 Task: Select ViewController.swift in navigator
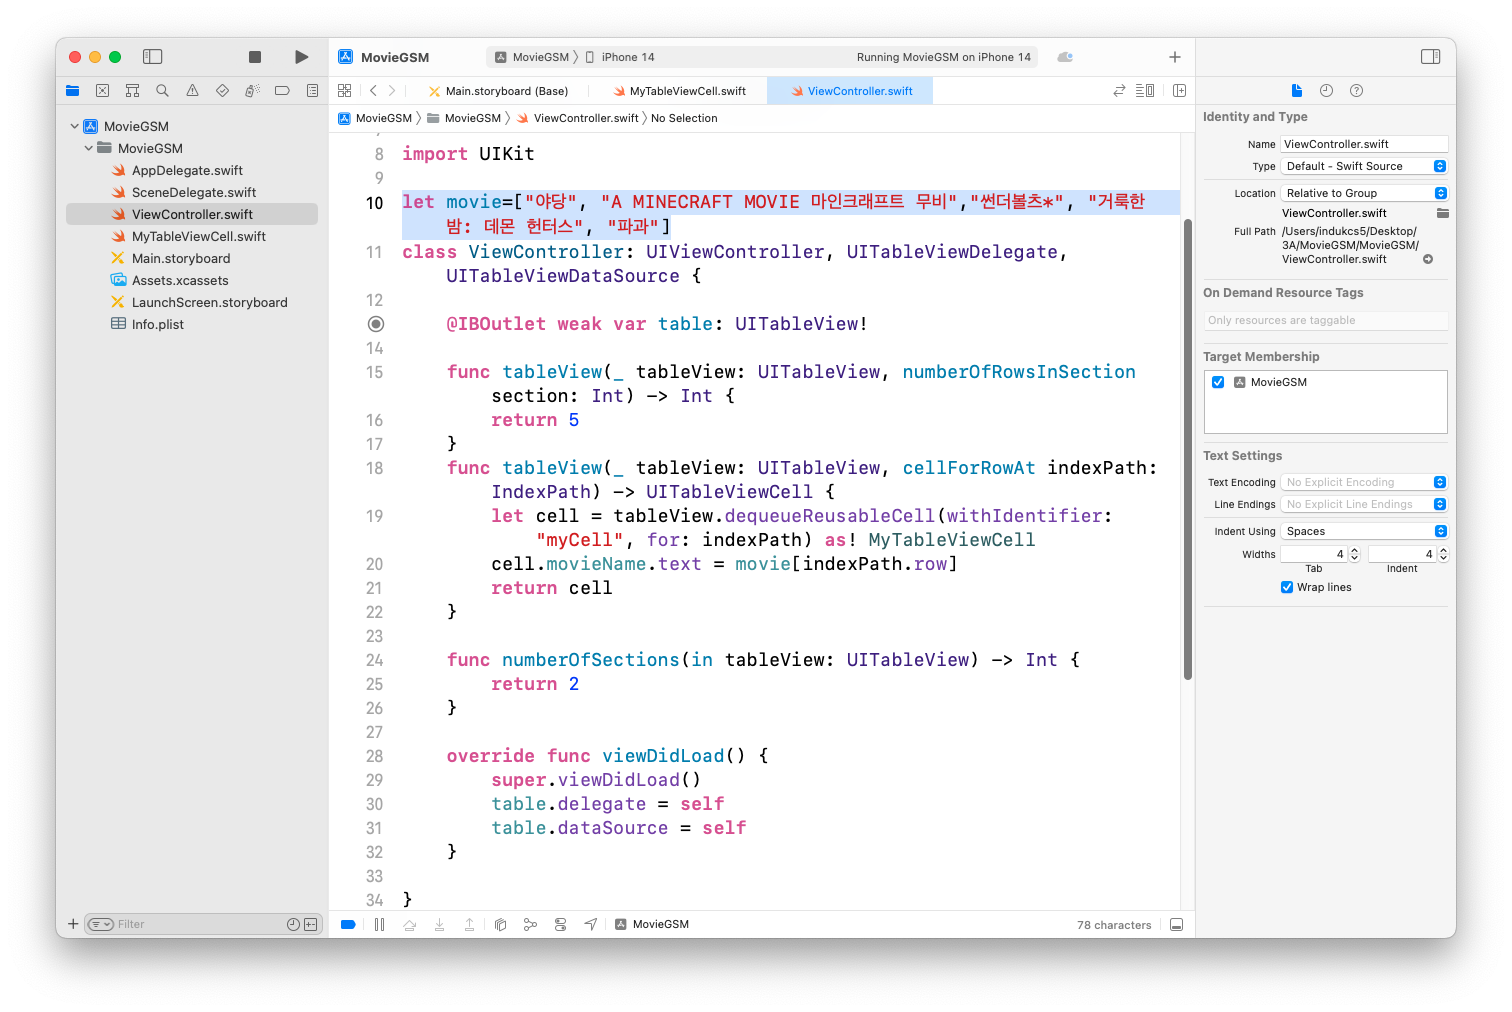coord(192,214)
